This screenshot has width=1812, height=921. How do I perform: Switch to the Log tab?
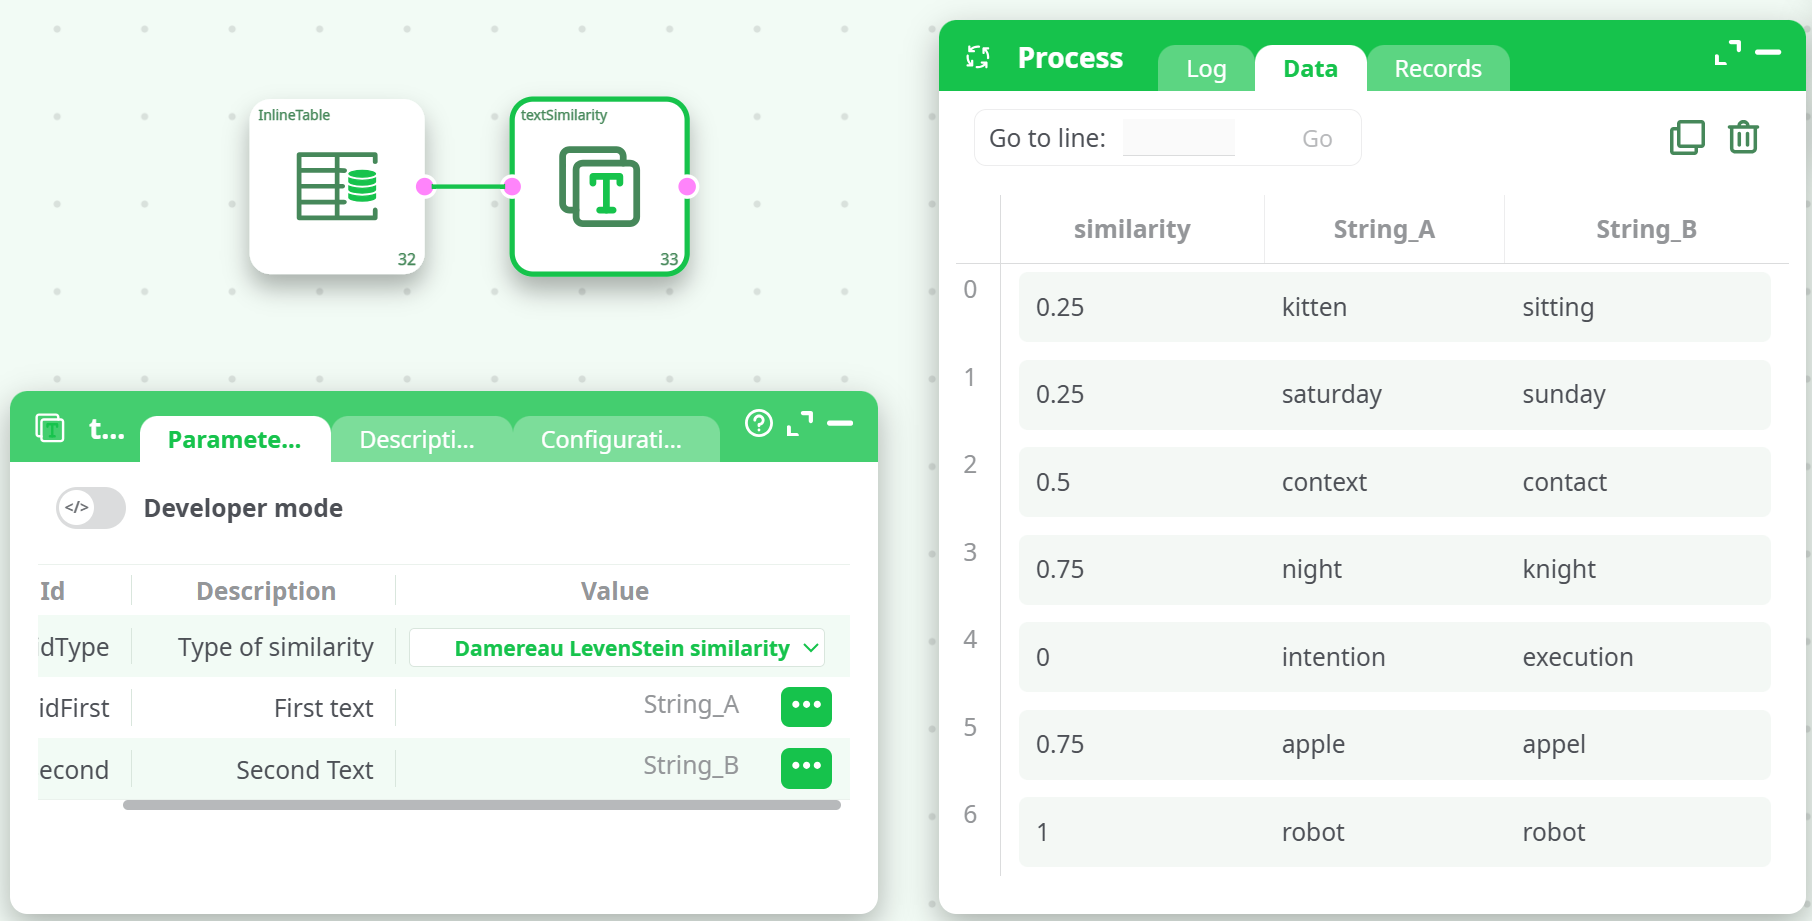point(1206,69)
